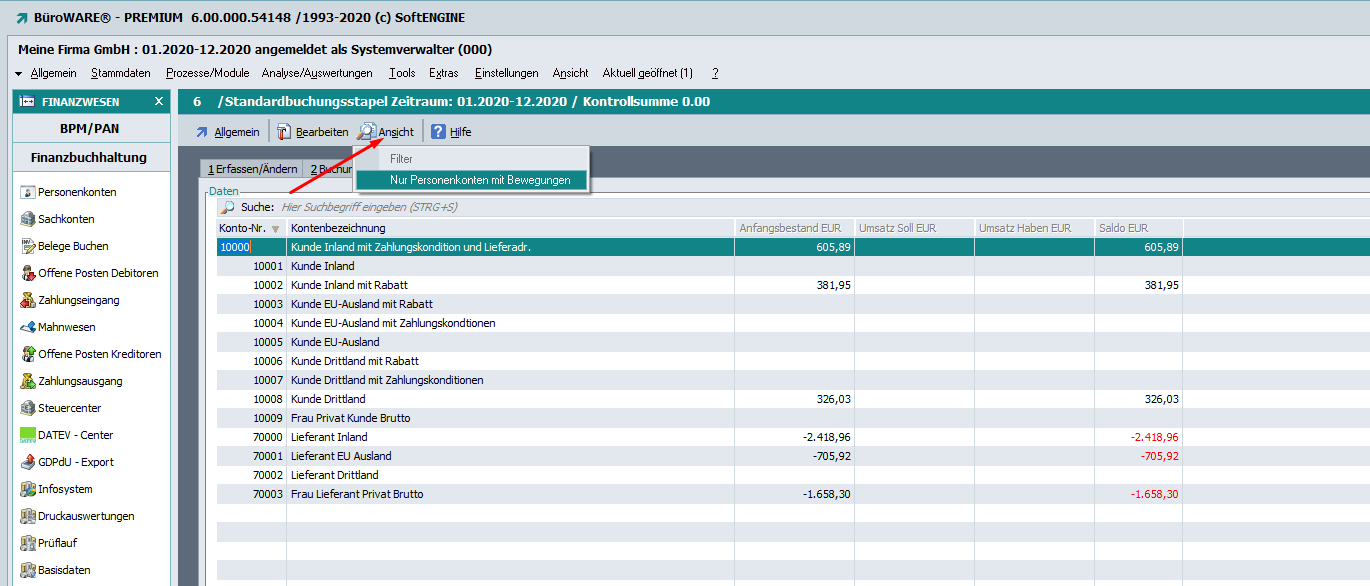Screen dimensions: 1370x586
Task: Open the Stammdaten menu
Action: pos(121,73)
